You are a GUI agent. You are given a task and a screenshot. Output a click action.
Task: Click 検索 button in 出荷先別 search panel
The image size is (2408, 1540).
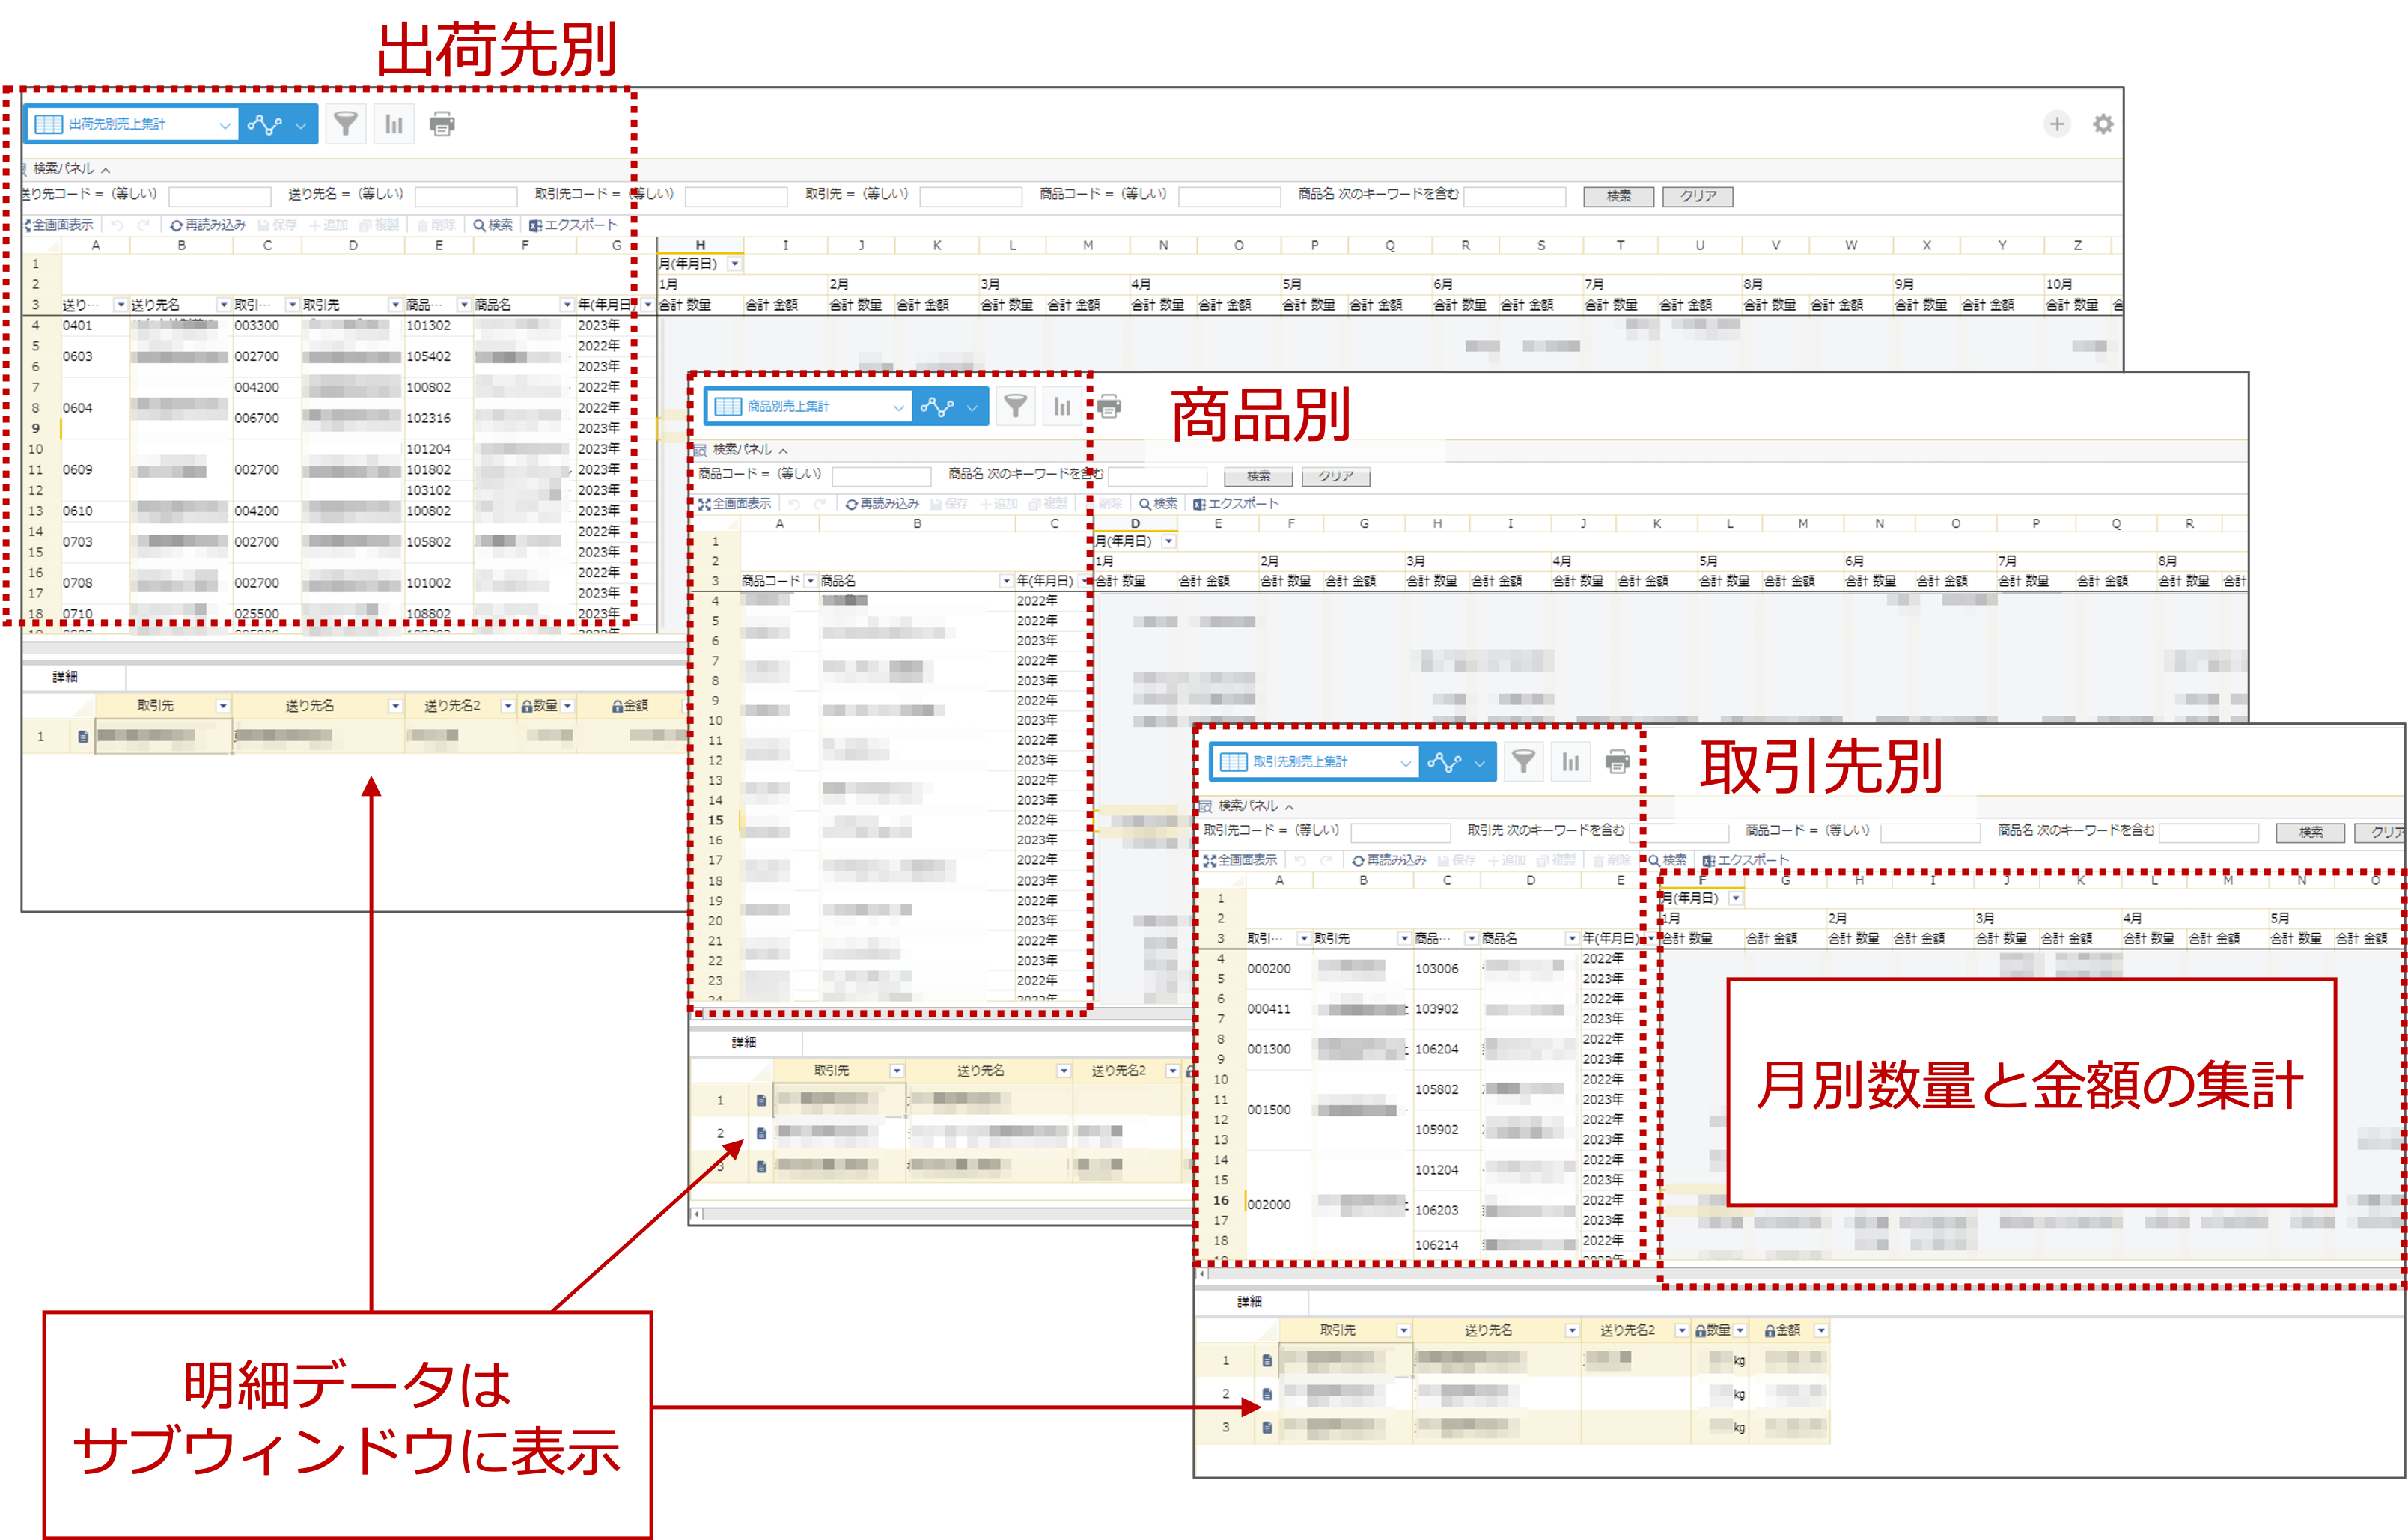click(1618, 196)
